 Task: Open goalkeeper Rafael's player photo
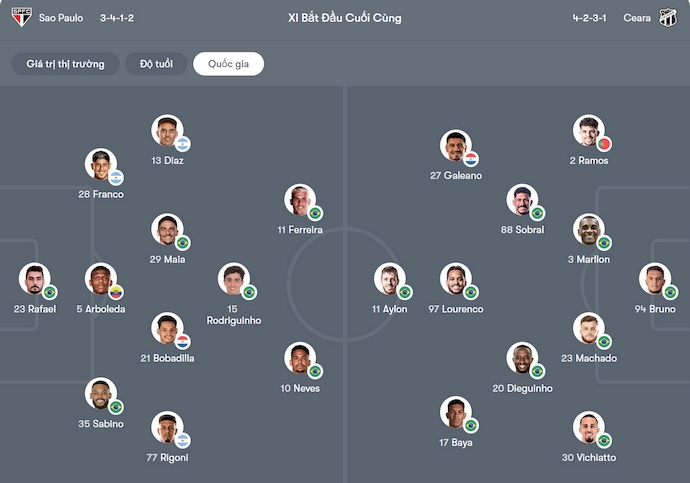33,278
